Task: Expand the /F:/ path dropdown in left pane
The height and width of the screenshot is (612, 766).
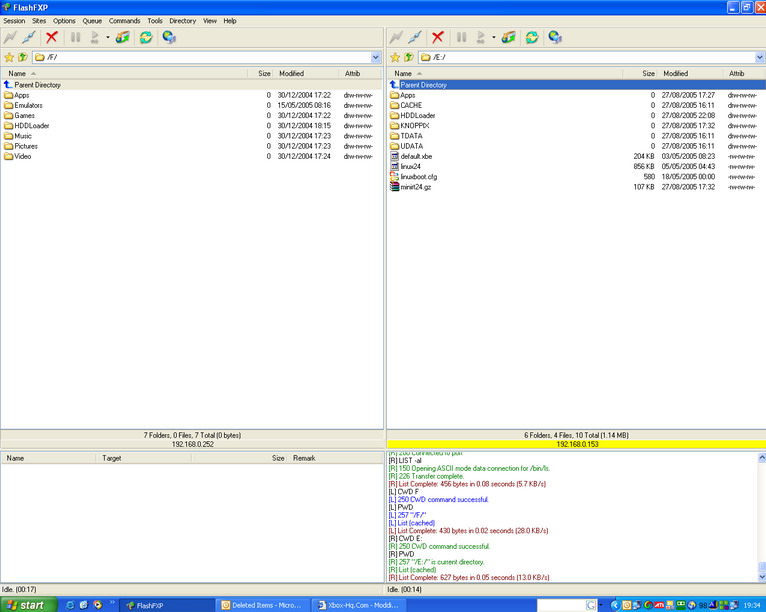Action: click(x=376, y=57)
